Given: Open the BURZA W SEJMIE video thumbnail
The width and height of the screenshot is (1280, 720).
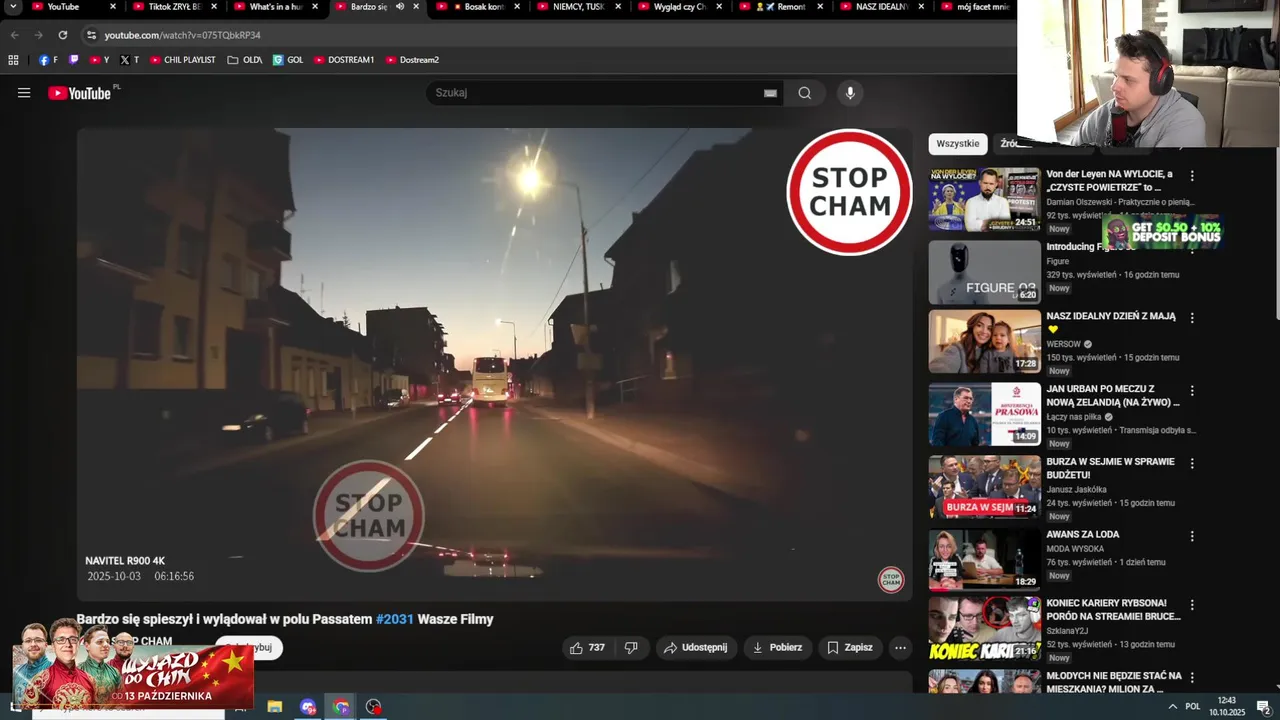Looking at the screenshot, I should (x=985, y=487).
